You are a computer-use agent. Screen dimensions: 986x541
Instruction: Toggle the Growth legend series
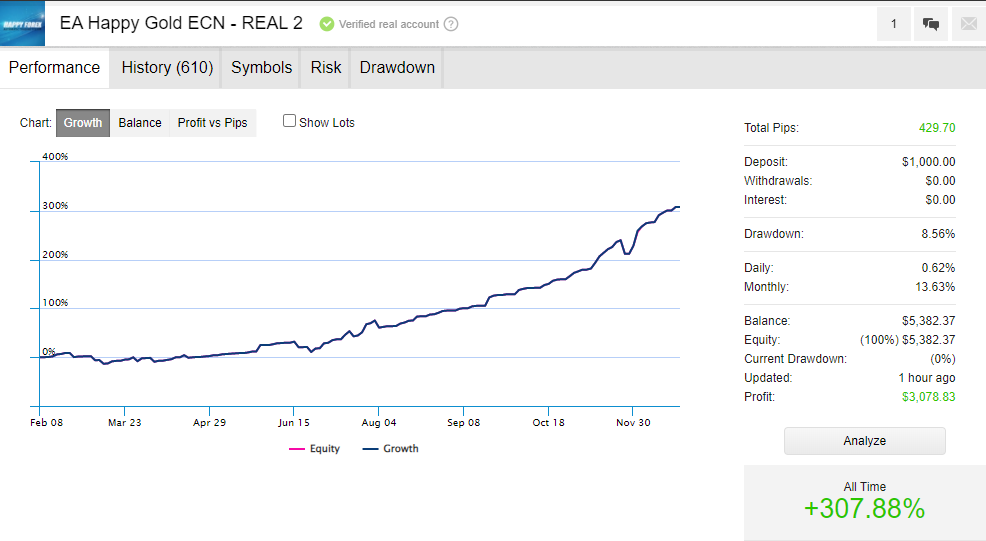tap(391, 449)
